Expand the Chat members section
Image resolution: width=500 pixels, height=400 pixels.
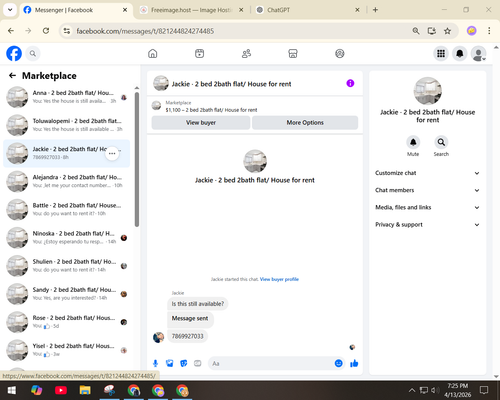(x=427, y=190)
